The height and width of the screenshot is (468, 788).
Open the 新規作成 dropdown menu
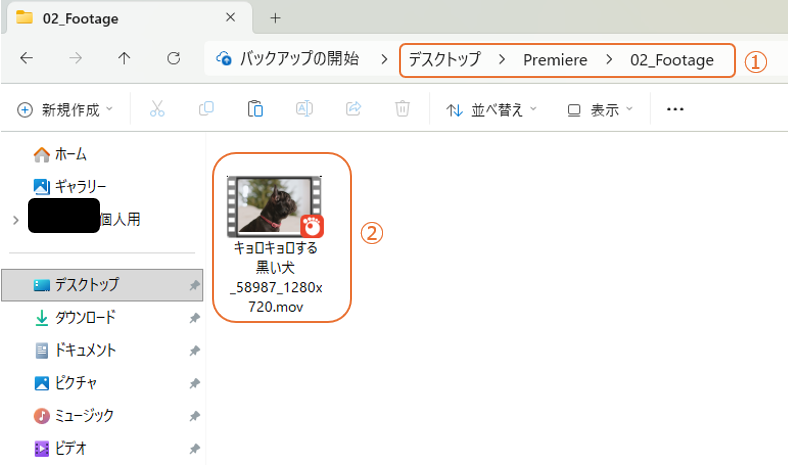(x=66, y=110)
